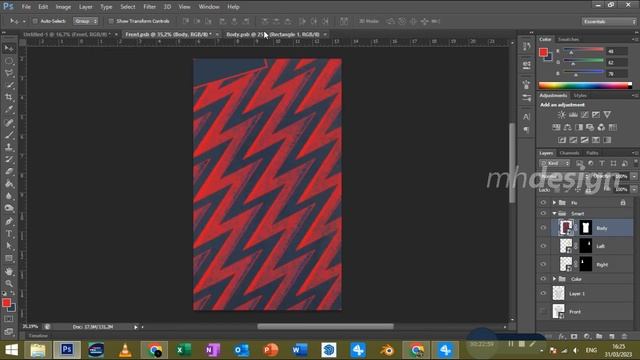Image resolution: width=640 pixels, height=360 pixels.
Task: Select the Crop tool
Action: pos(9,98)
